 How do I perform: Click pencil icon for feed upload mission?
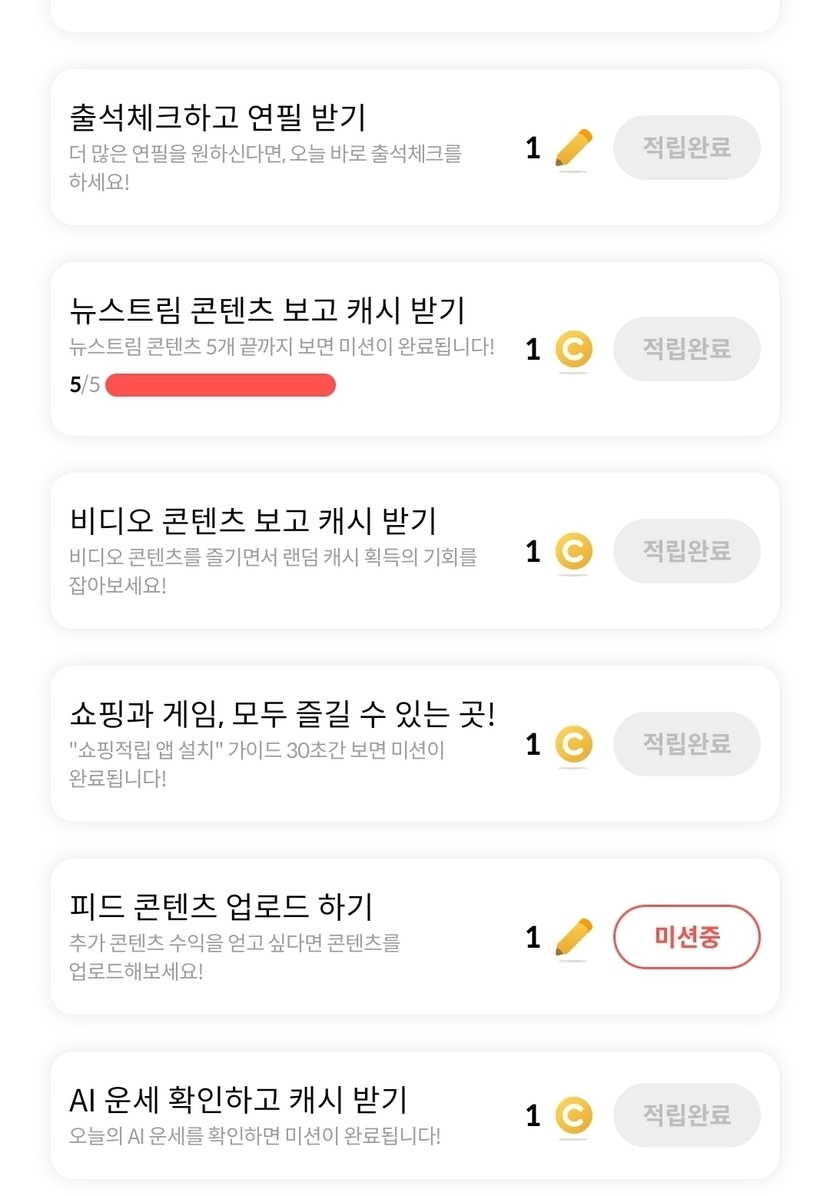[573, 937]
